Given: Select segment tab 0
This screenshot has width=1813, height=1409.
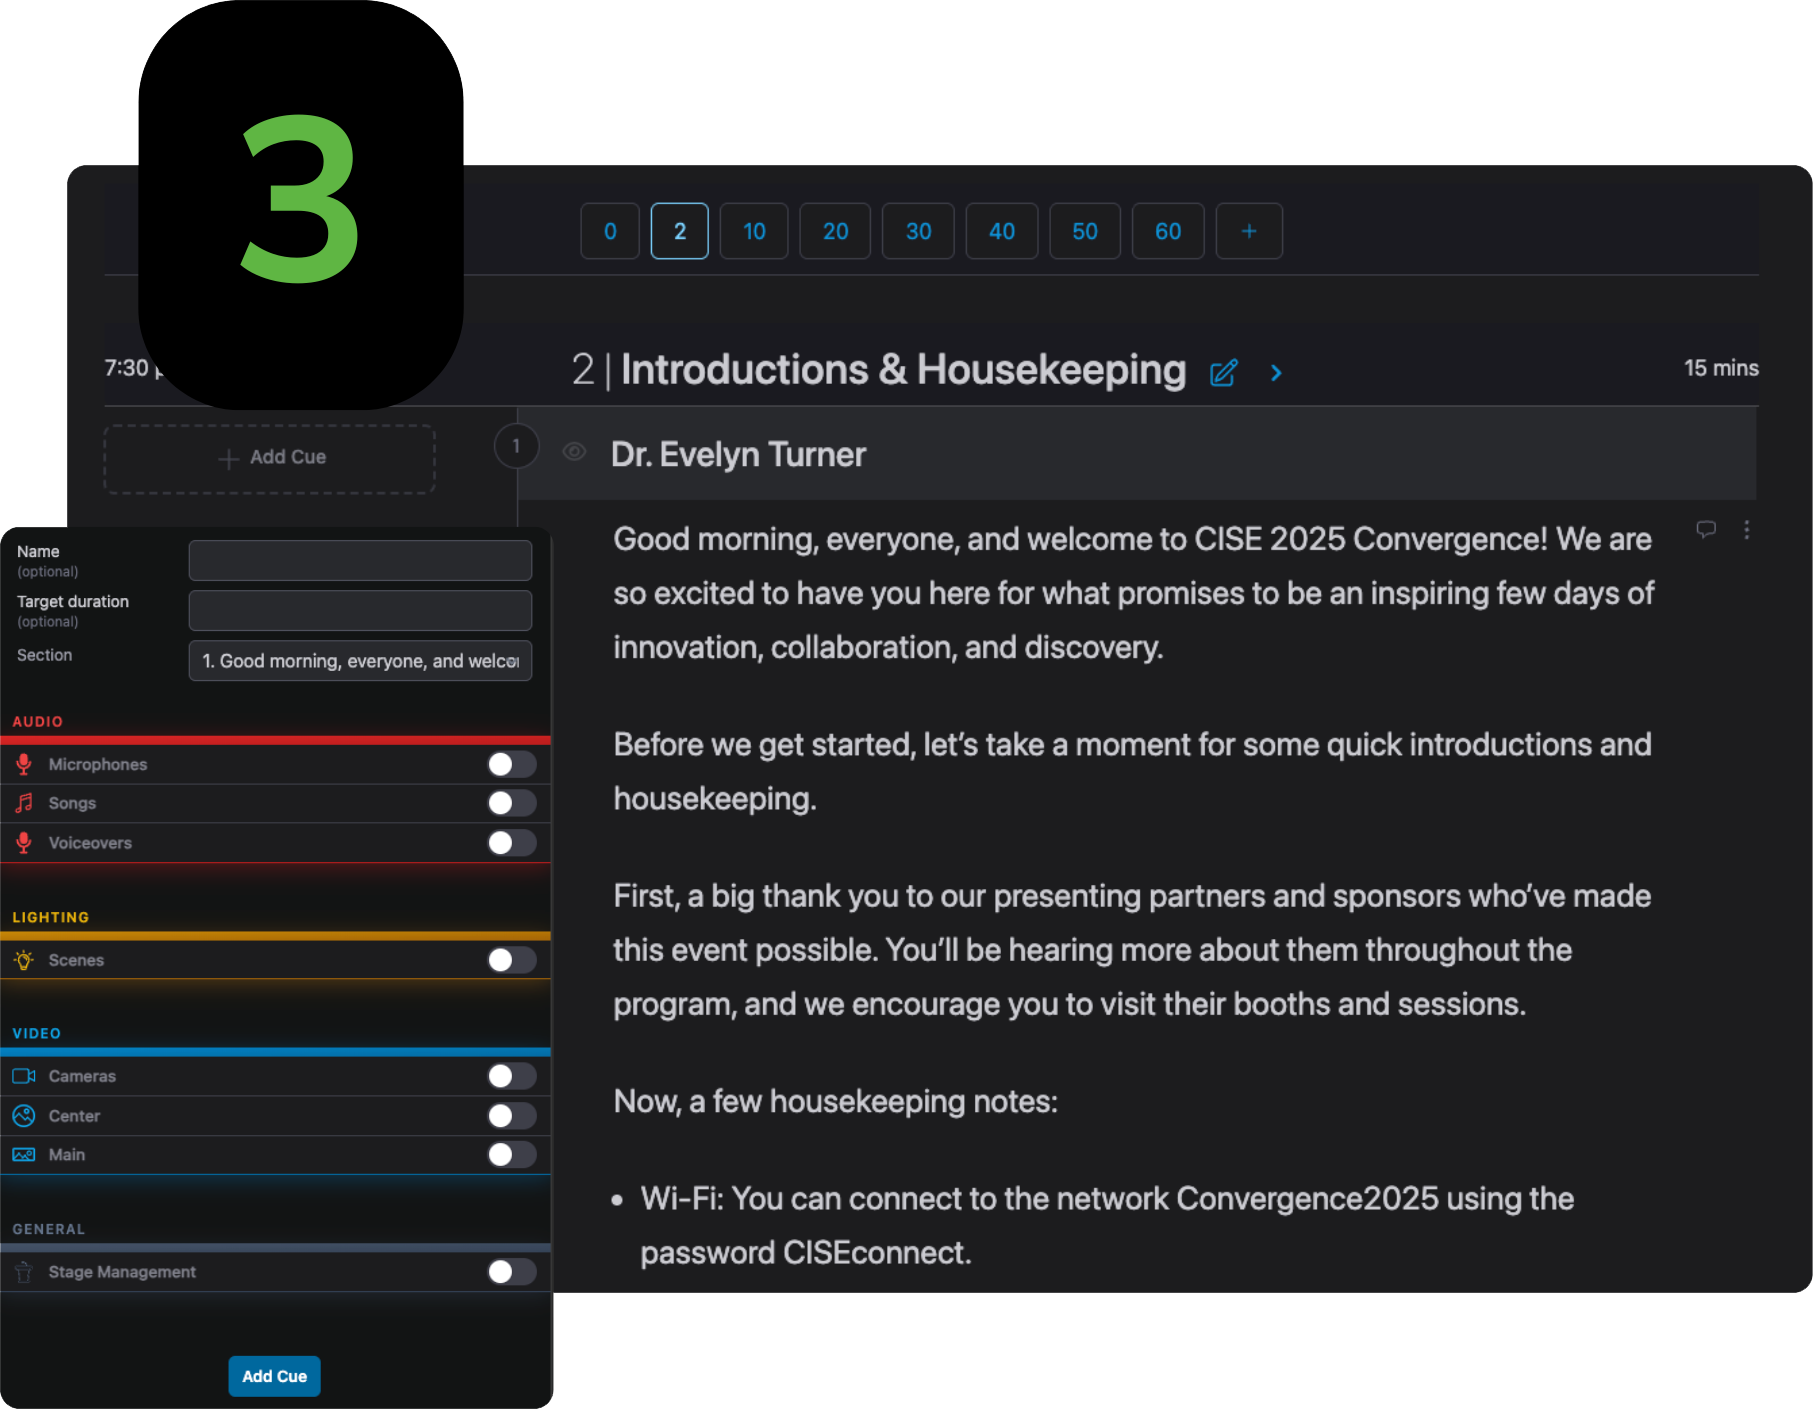Looking at the screenshot, I should click(610, 231).
